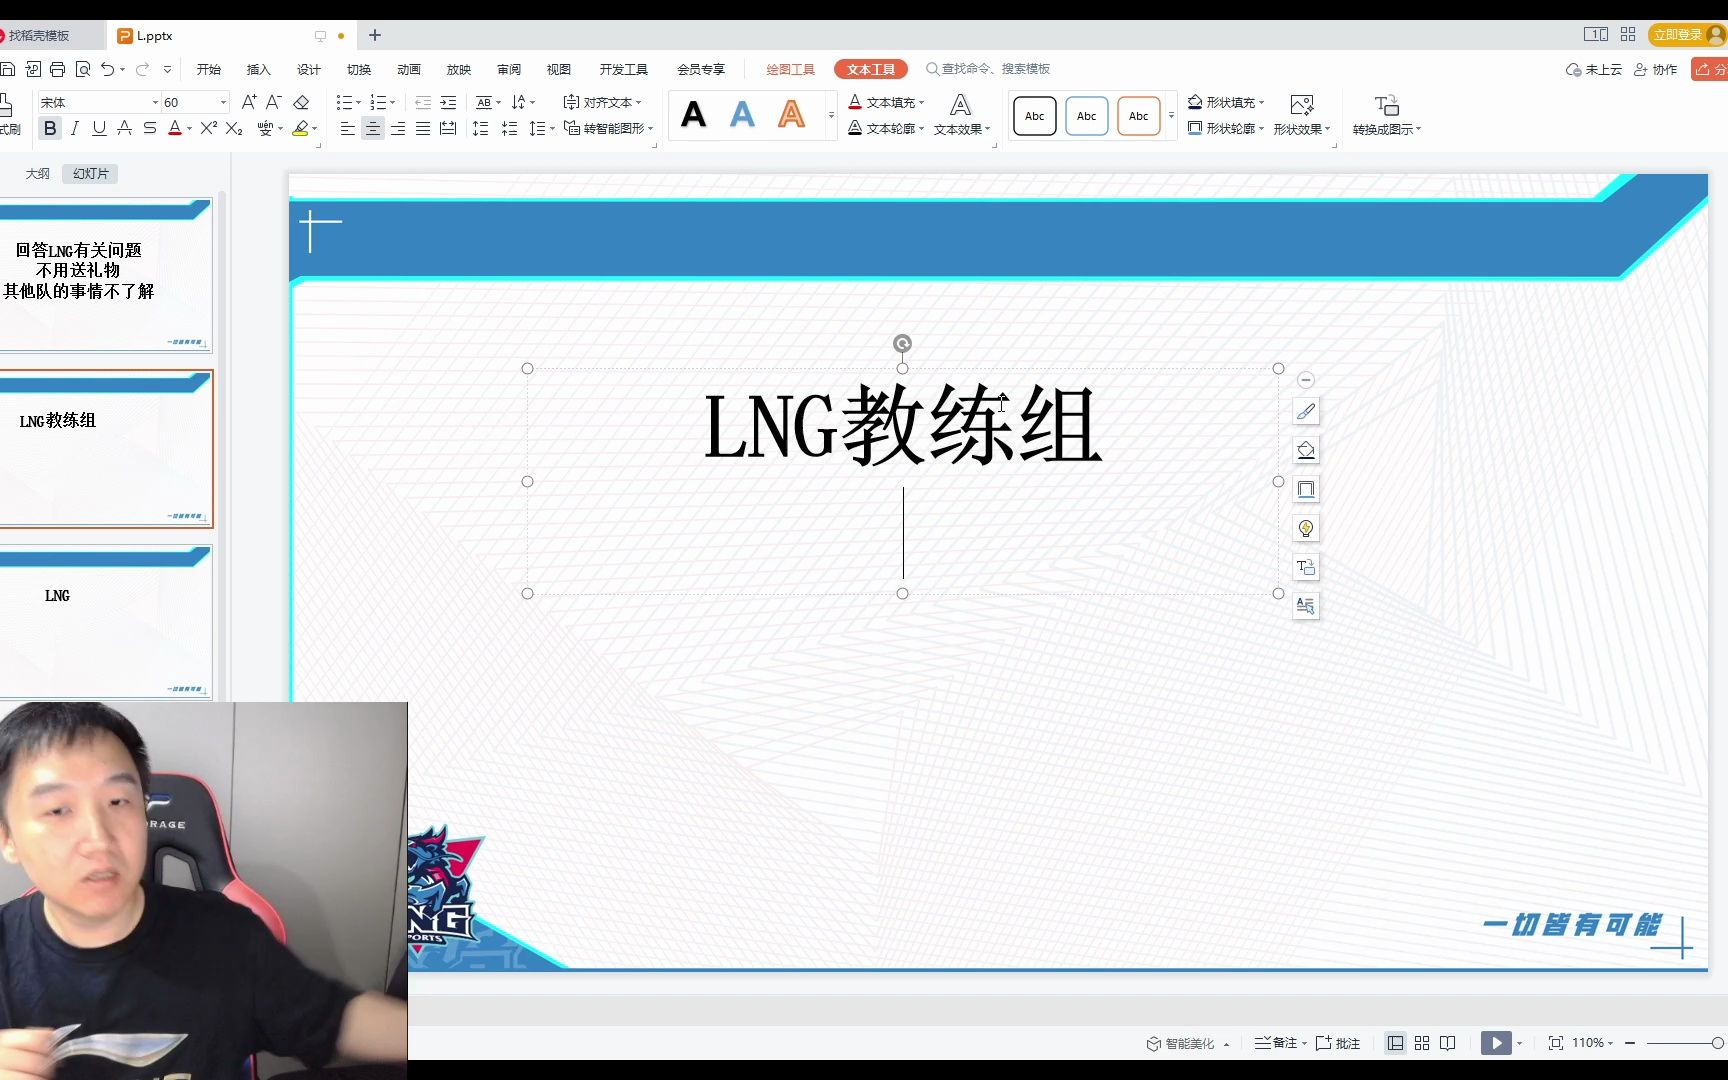Click the text layout icon beside text box
Viewport: 1728px width, 1080px height.
(1306, 606)
